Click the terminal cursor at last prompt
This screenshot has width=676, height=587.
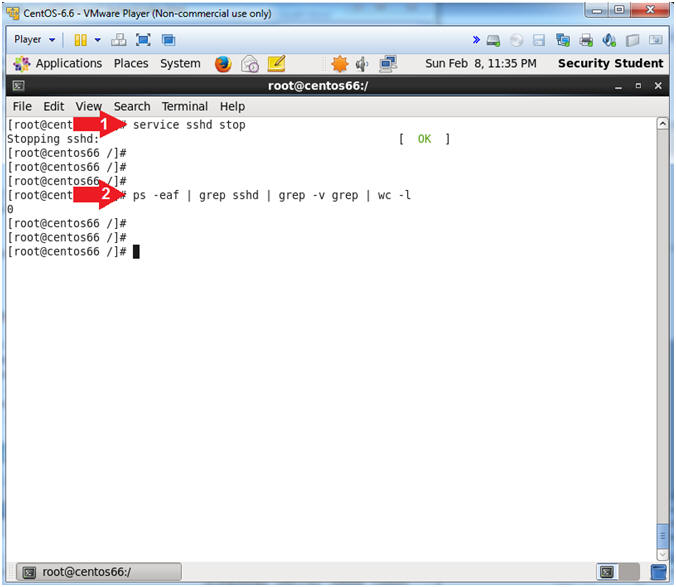[136, 252]
